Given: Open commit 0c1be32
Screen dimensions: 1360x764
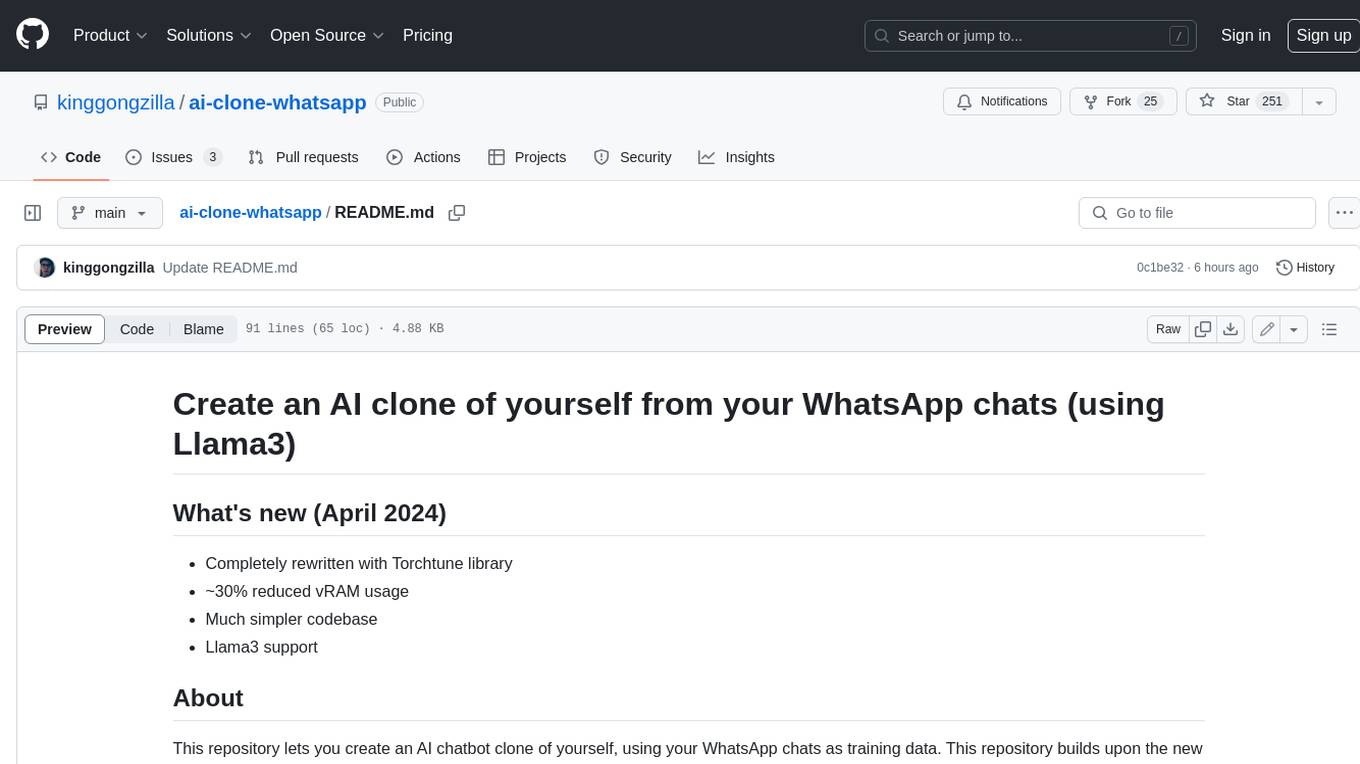Looking at the screenshot, I should pos(1159,268).
